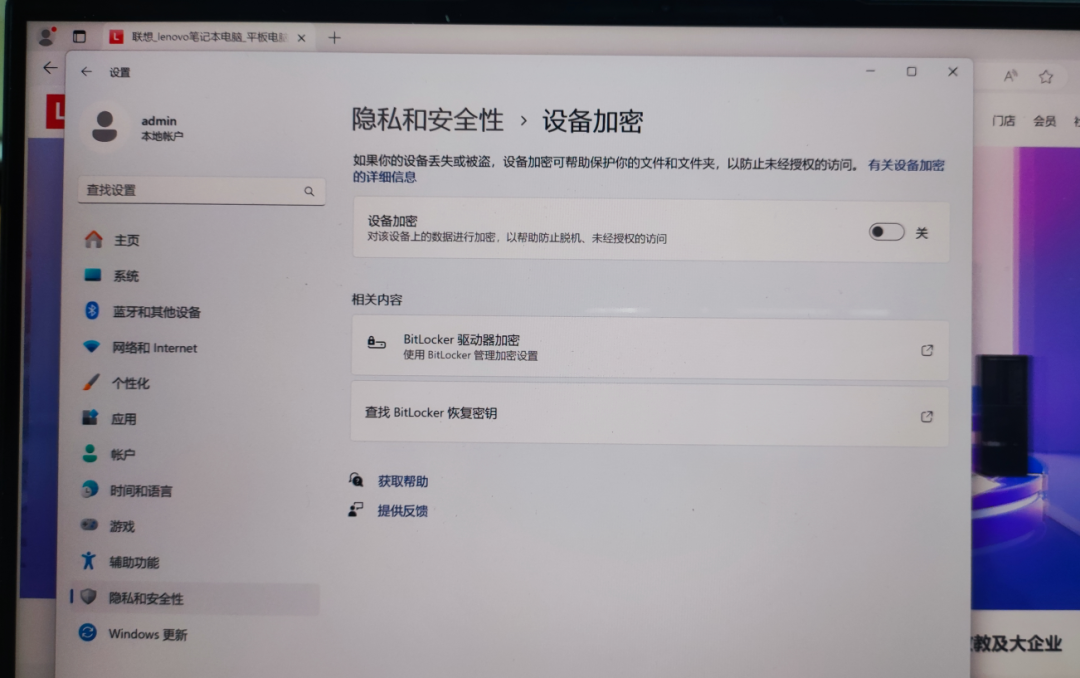Screen dimensions: 1080x678
Task: Open 系统 settings via monitor icon
Action: [x=93, y=275]
